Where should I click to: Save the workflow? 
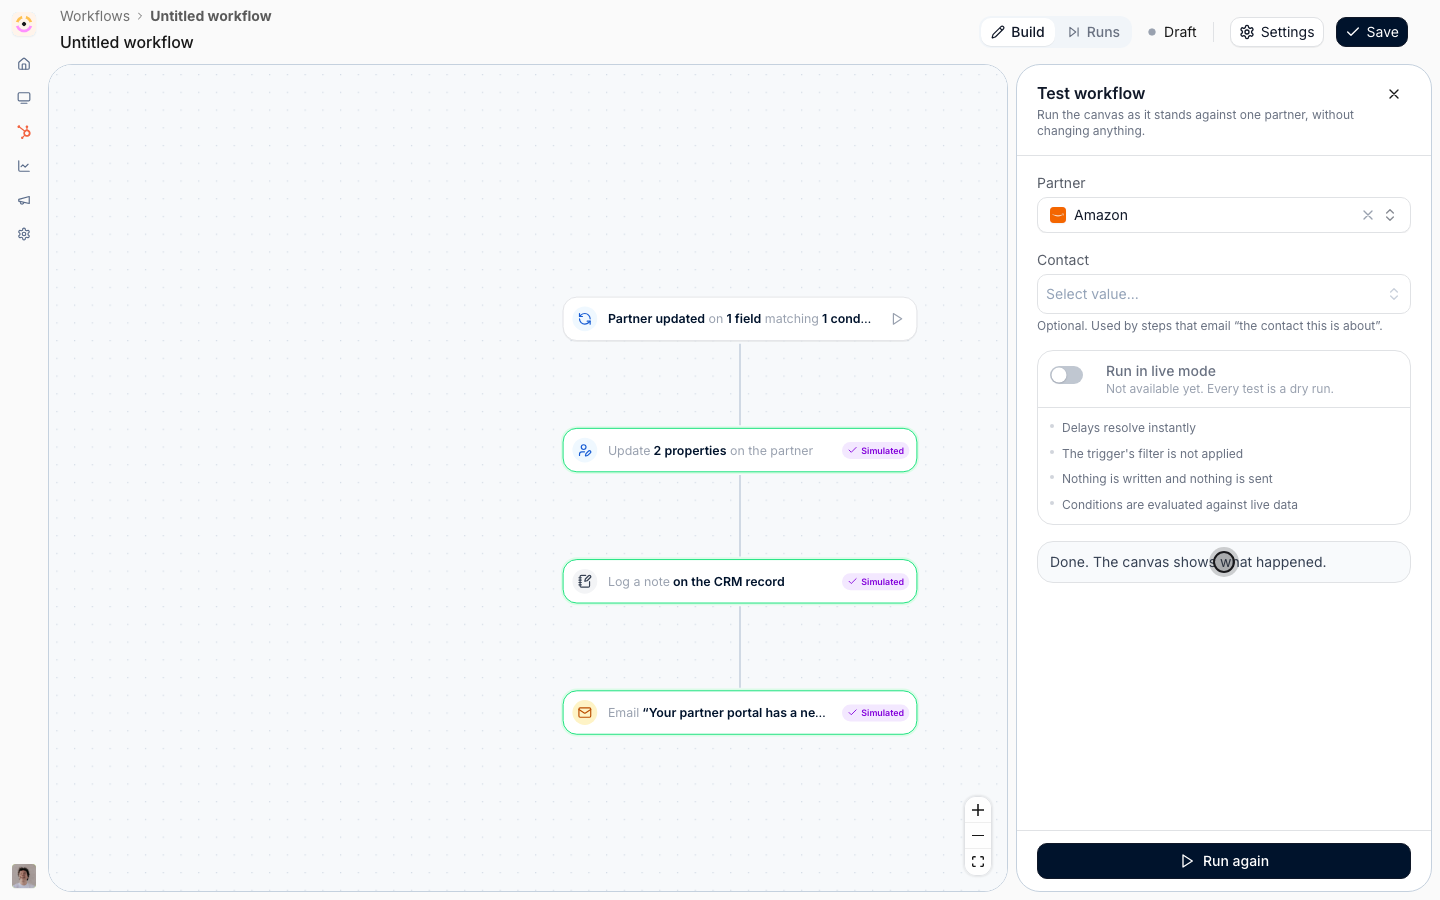(x=1372, y=32)
